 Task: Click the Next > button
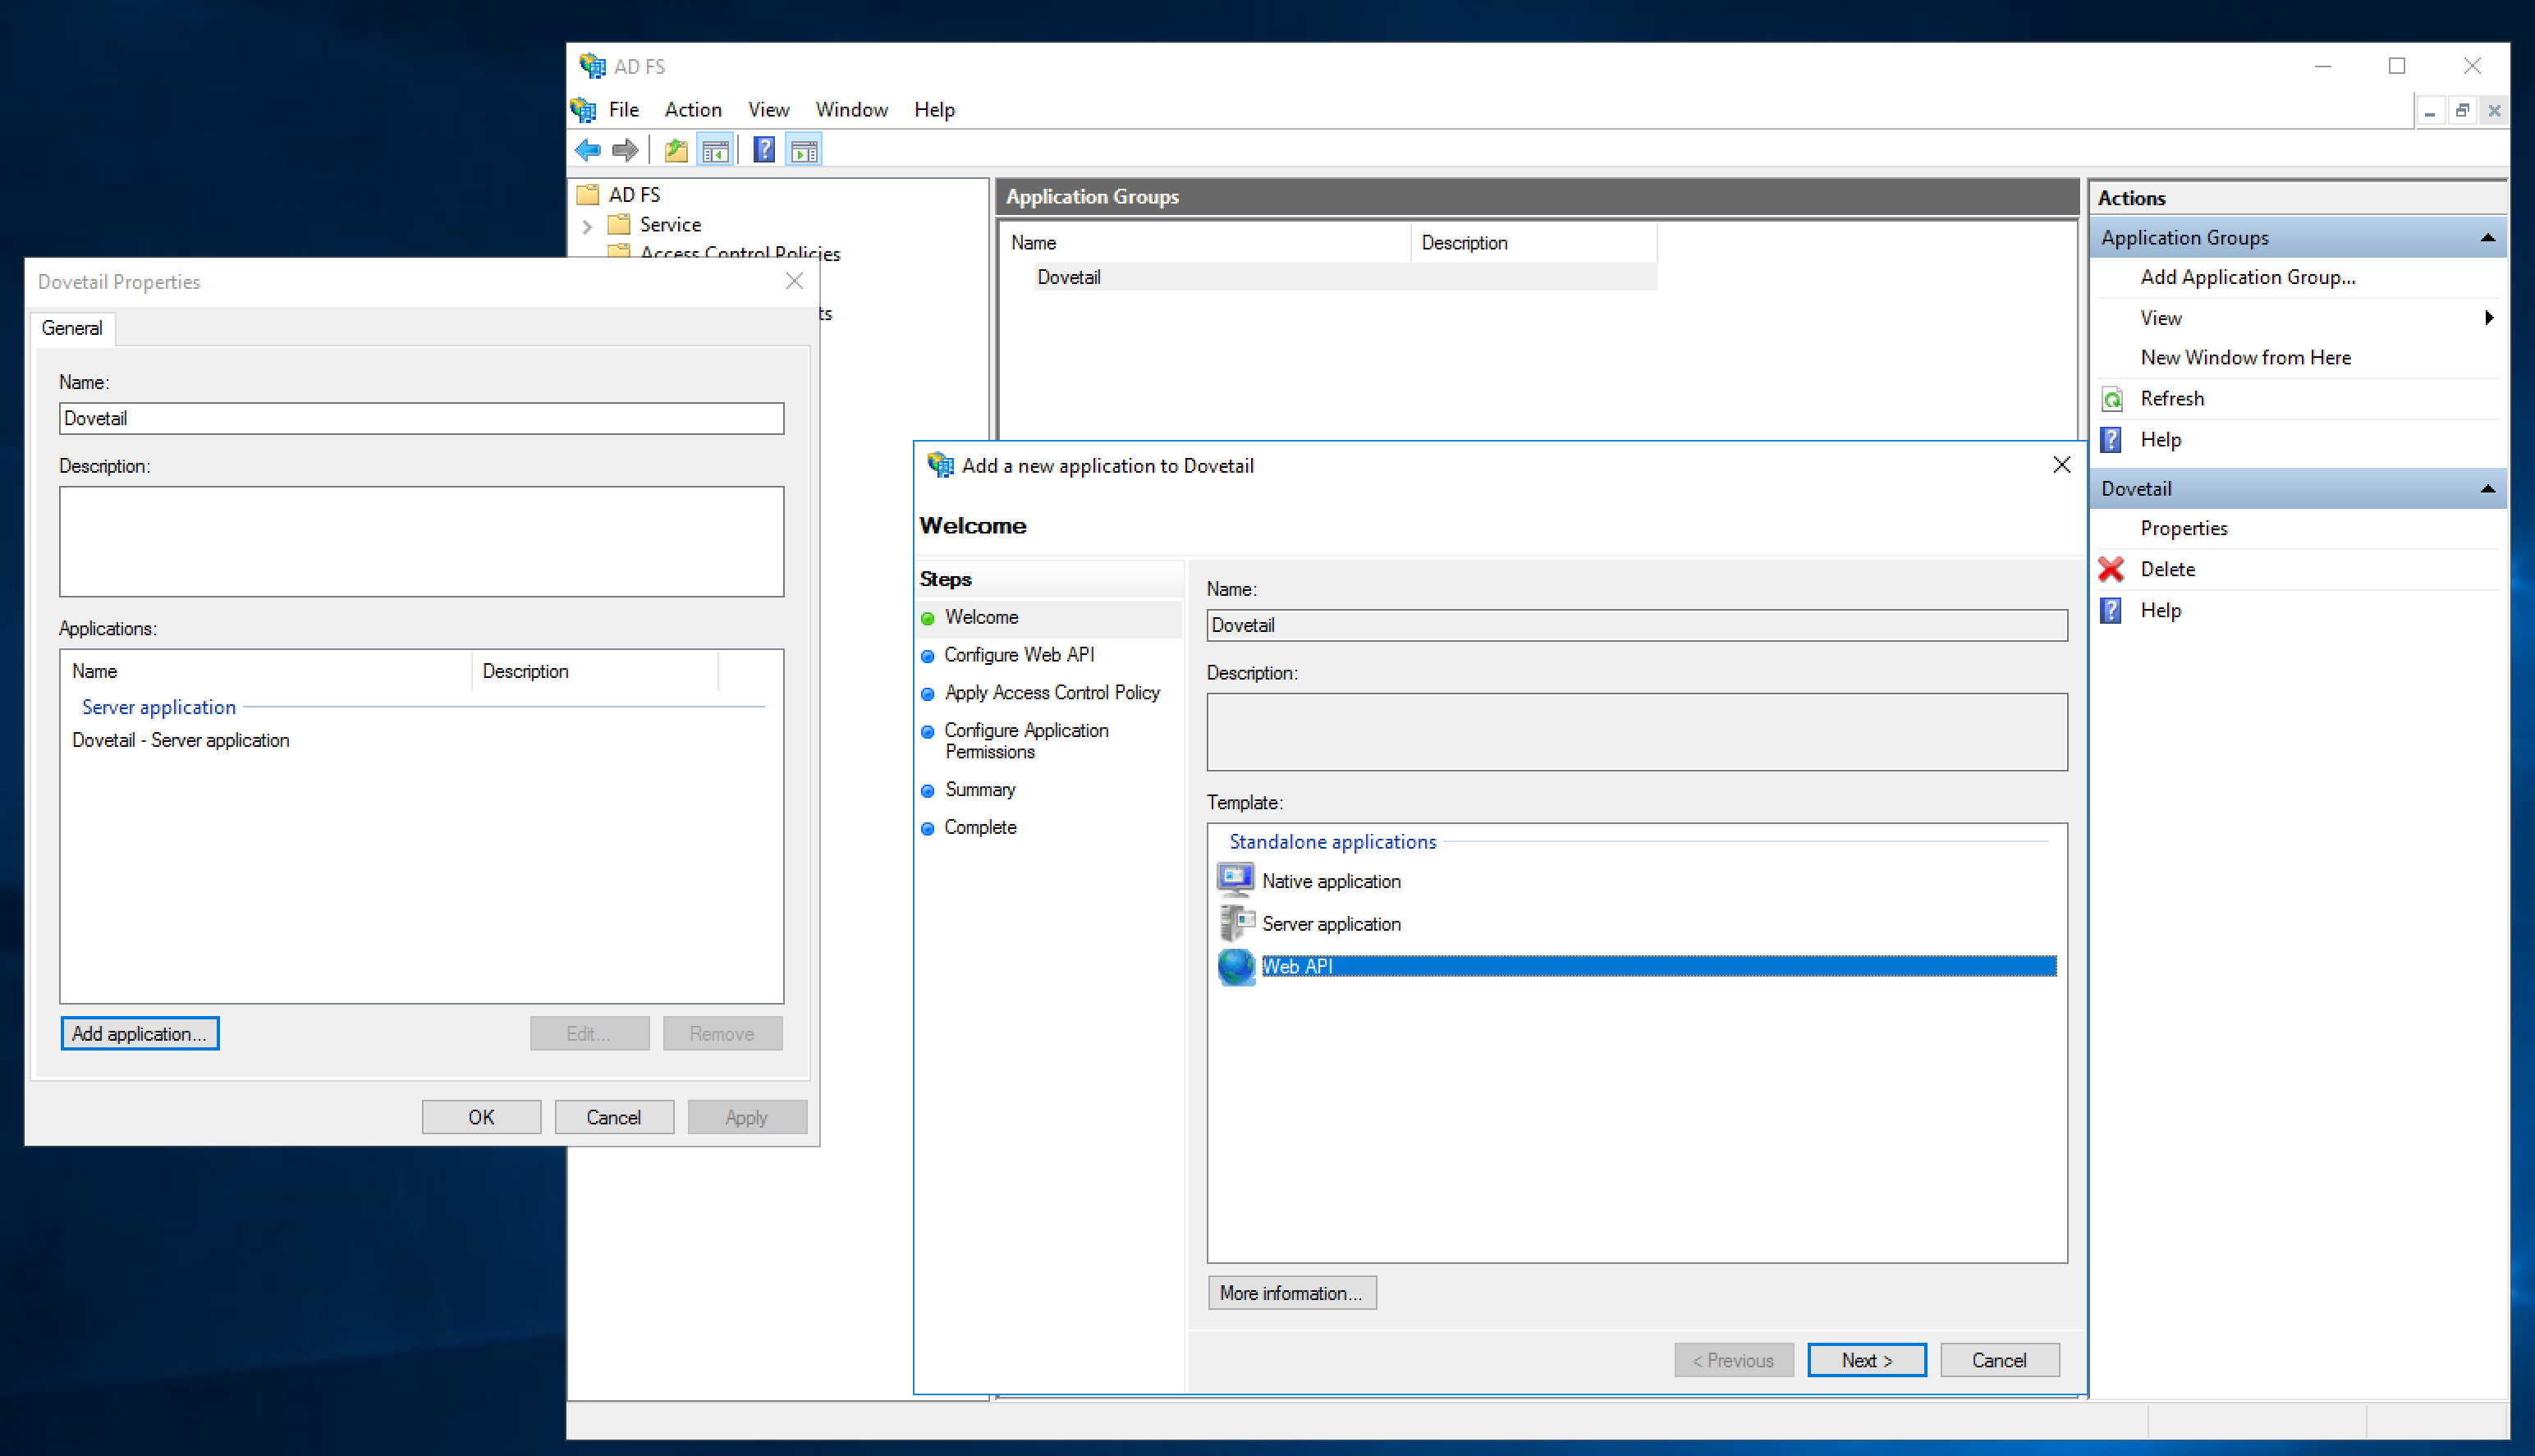click(1866, 1360)
